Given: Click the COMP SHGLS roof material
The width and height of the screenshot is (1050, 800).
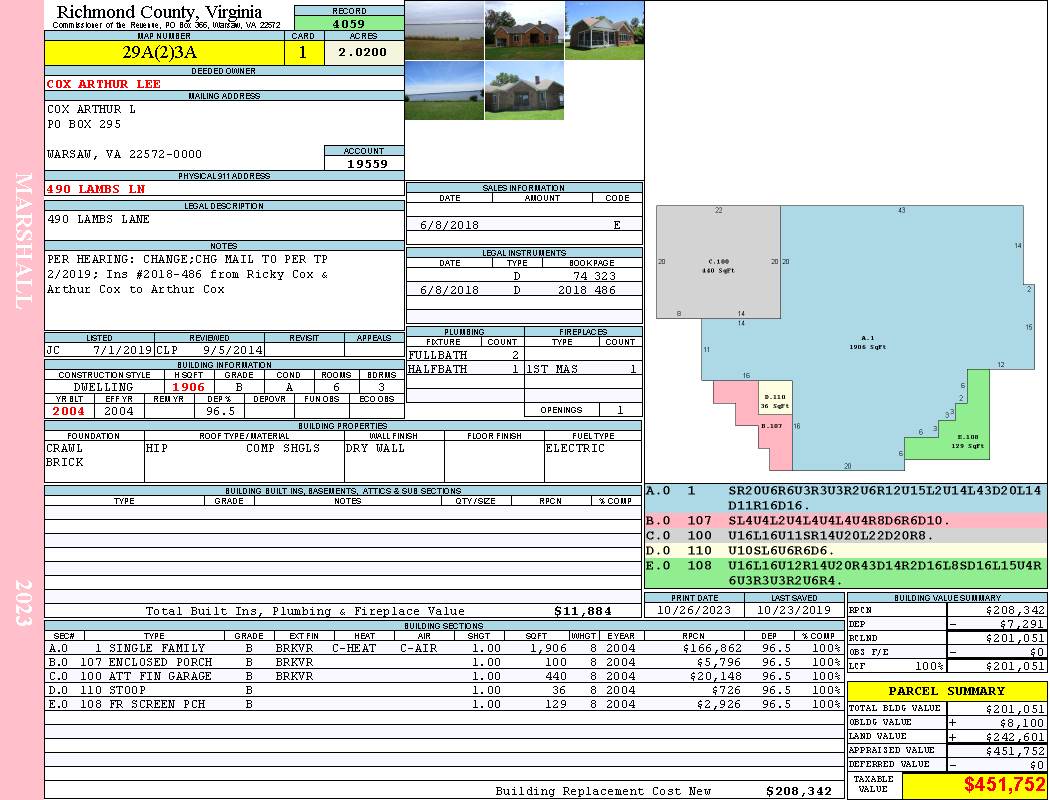Looking at the screenshot, I should click(x=283, y=449).
